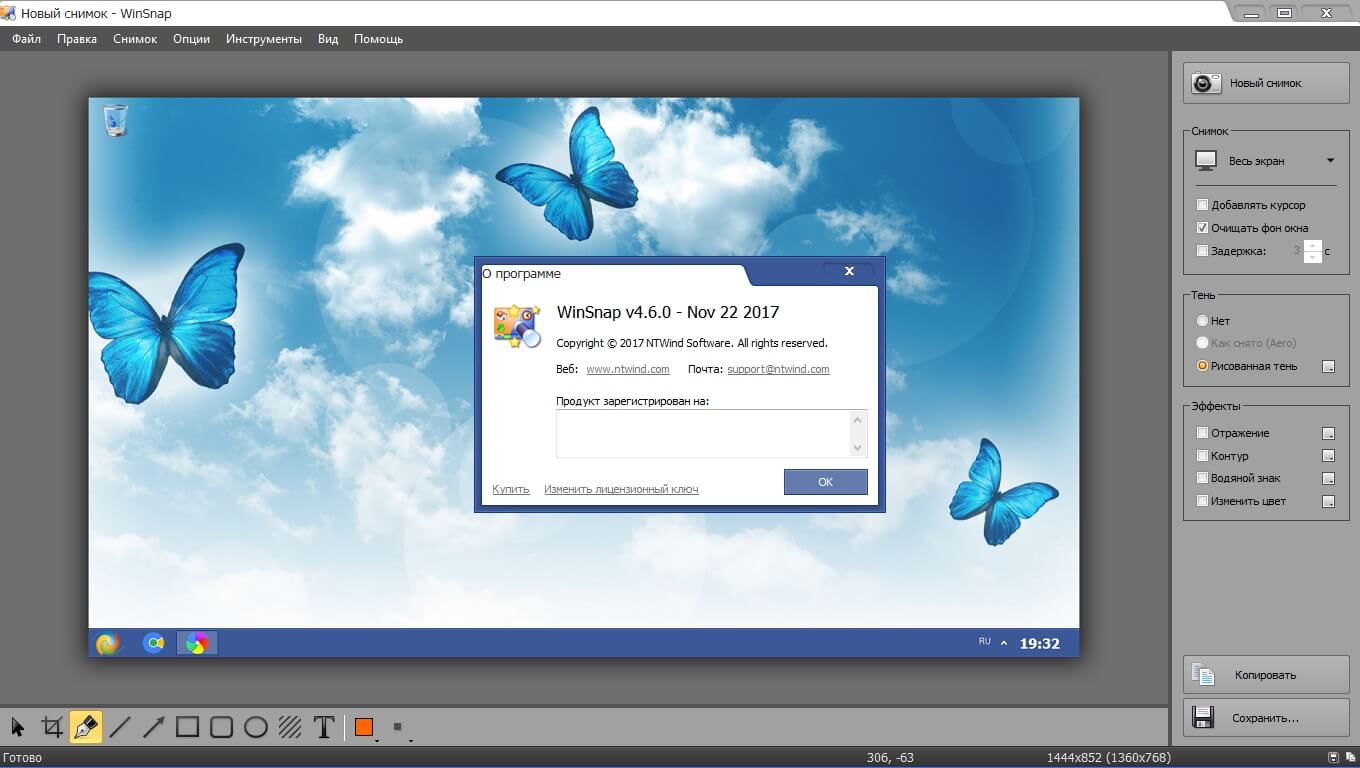Click the Новый снимок button
This screenshot has height=768, width=1360.
(x=1266, y=84)
